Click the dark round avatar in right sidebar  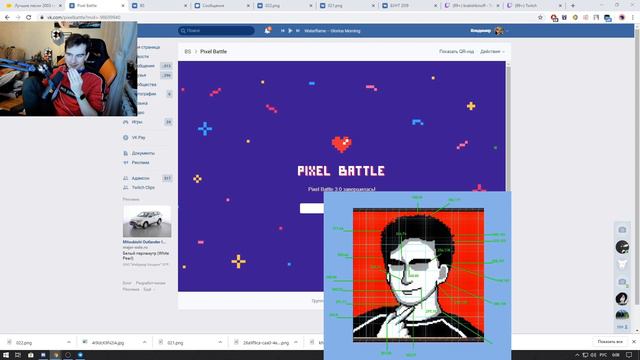click(622, 247)
